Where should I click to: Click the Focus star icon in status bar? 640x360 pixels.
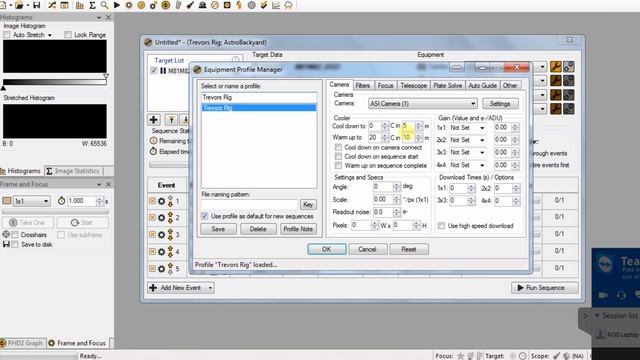[461, 356]
